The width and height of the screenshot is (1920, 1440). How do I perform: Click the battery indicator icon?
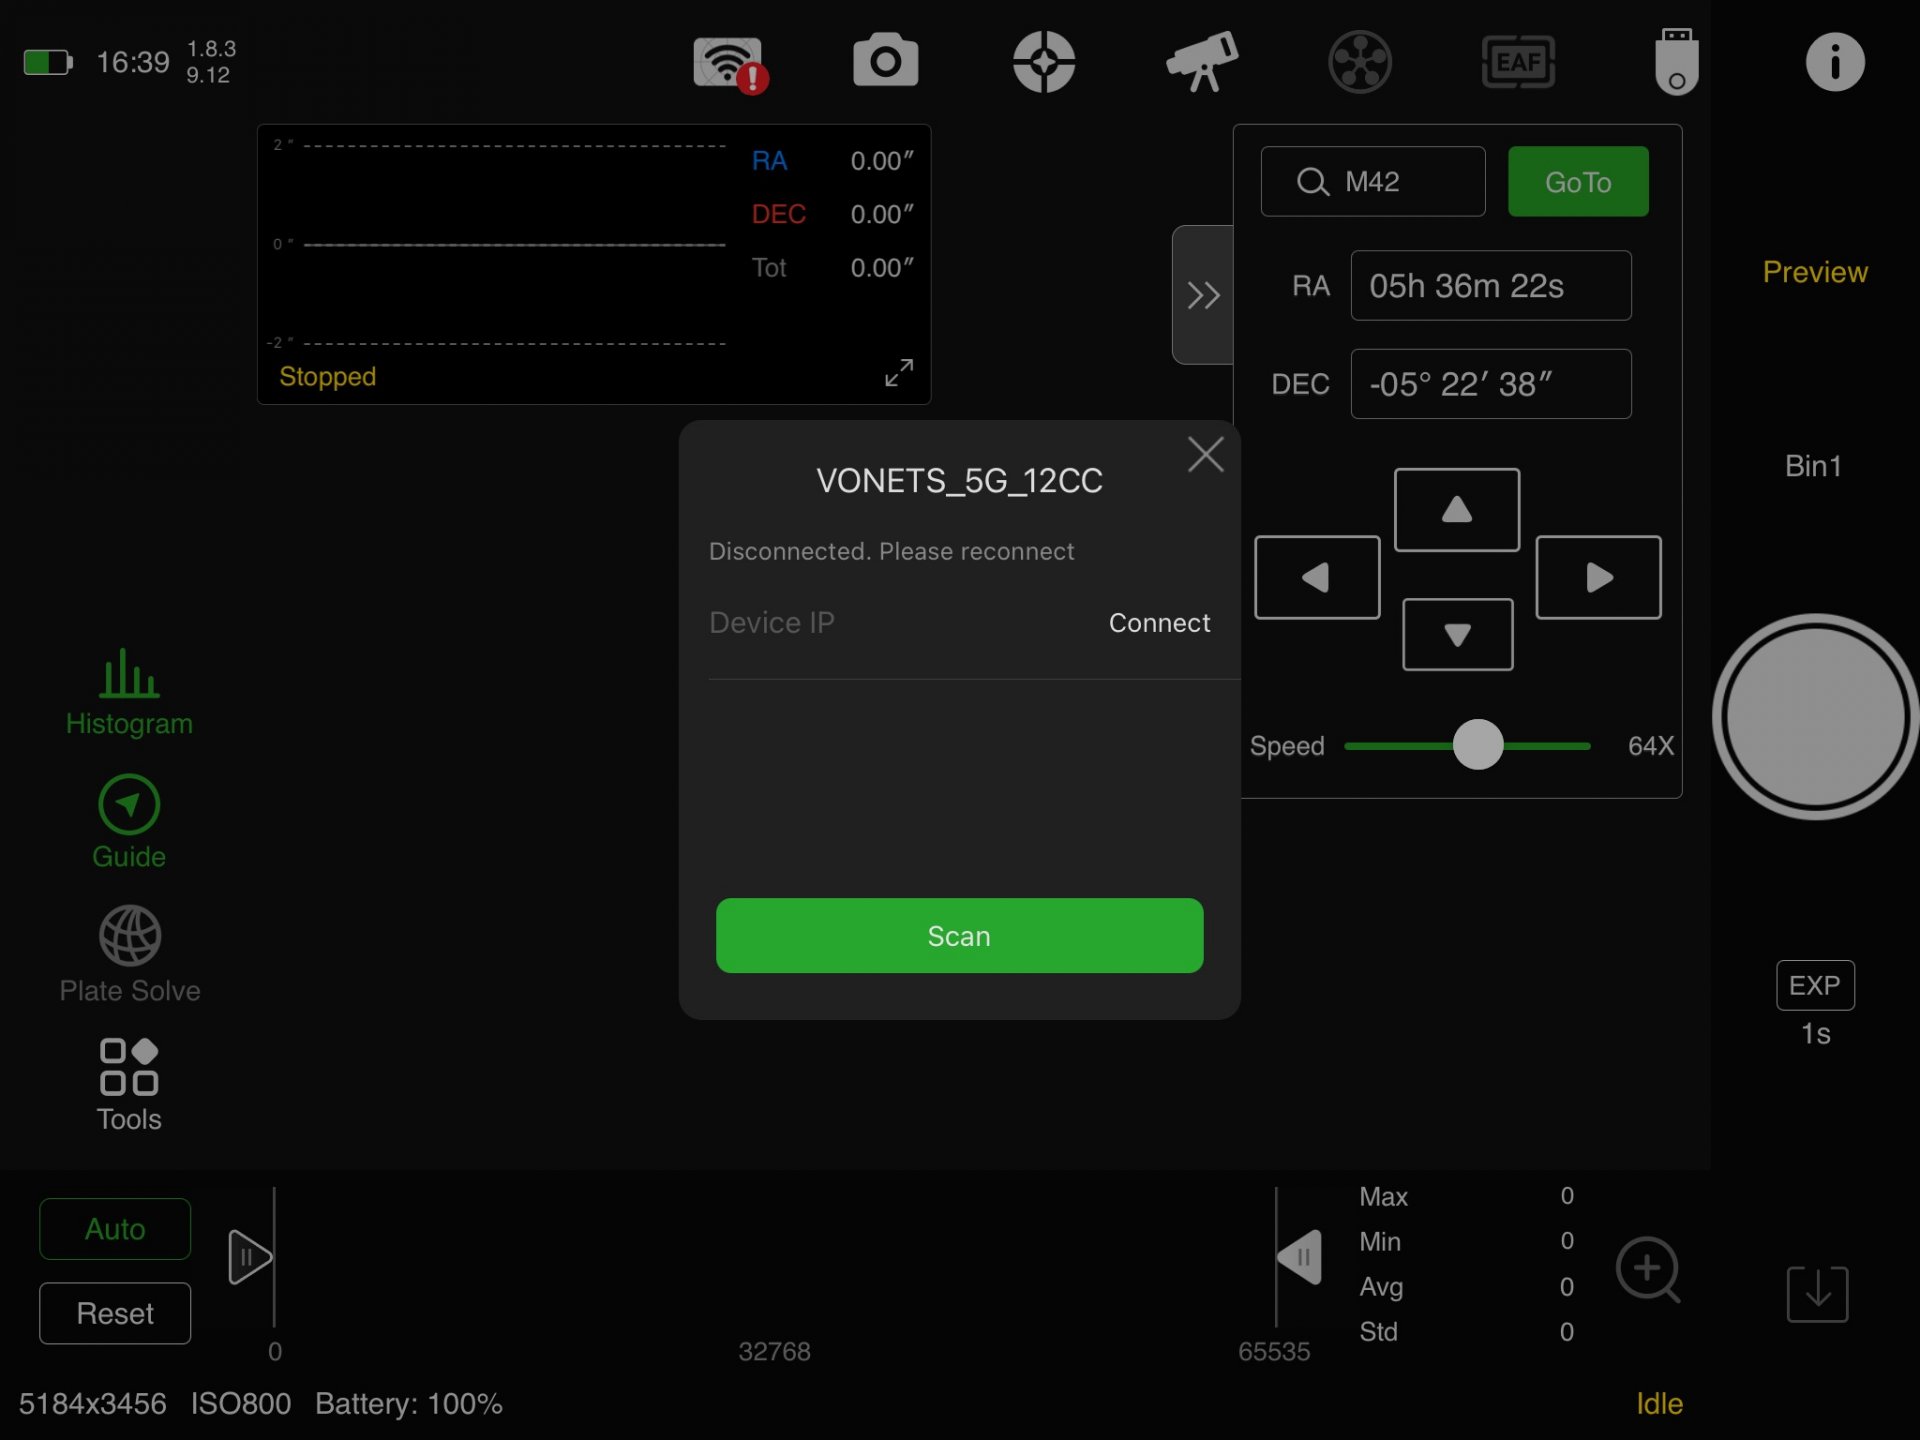coord(48,63)
